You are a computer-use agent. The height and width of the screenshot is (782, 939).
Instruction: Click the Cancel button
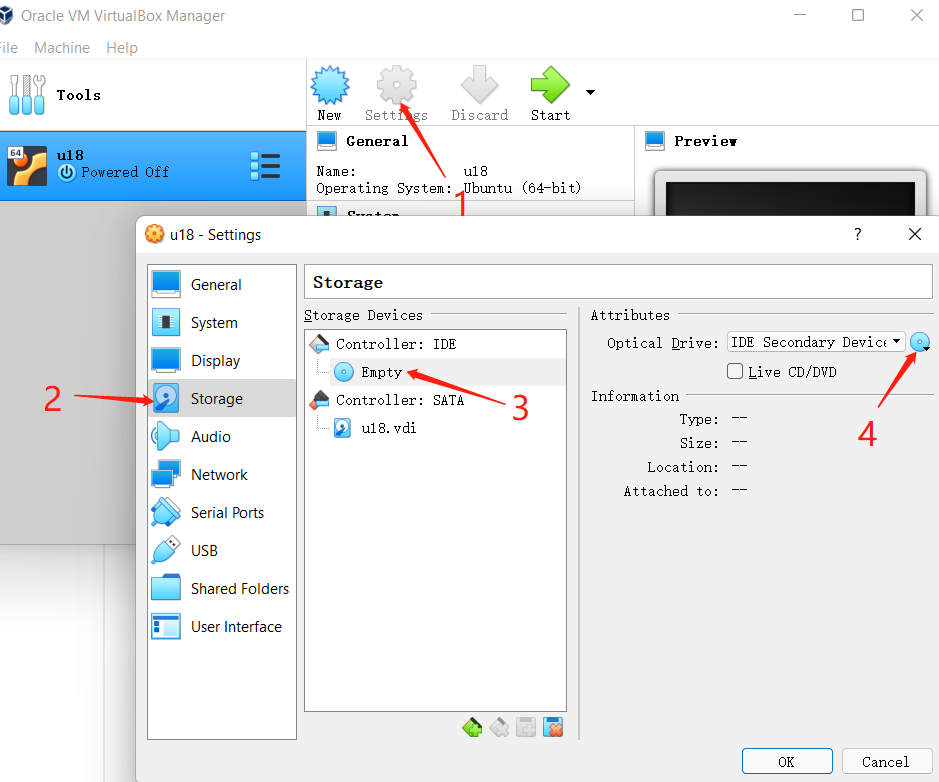click(x=885, y=761)
